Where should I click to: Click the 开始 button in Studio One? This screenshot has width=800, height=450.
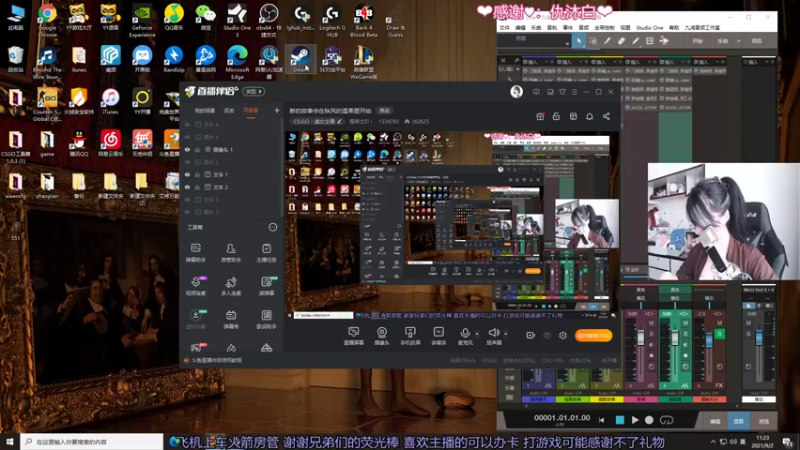(x=697, y=41)
